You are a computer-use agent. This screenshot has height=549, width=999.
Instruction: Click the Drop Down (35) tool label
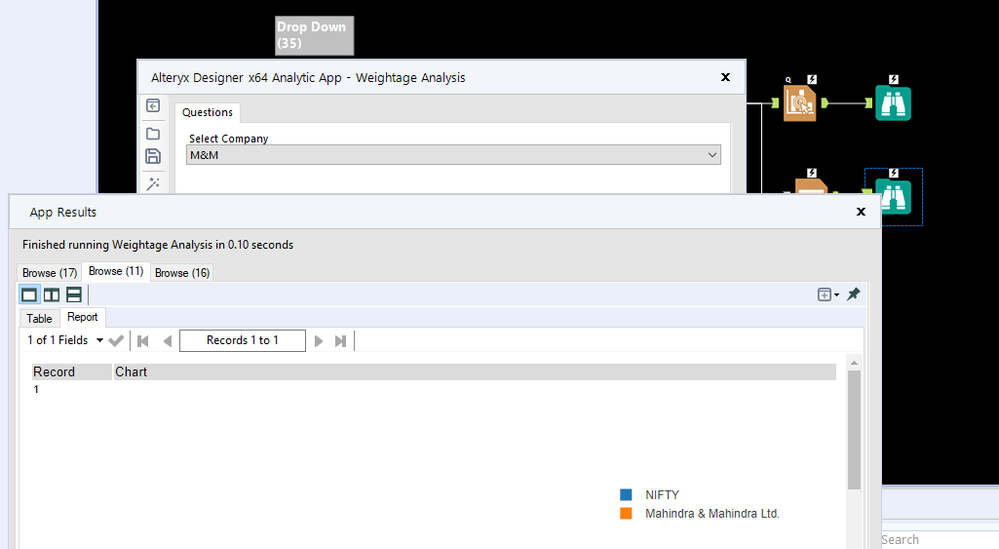click(314, 35)
